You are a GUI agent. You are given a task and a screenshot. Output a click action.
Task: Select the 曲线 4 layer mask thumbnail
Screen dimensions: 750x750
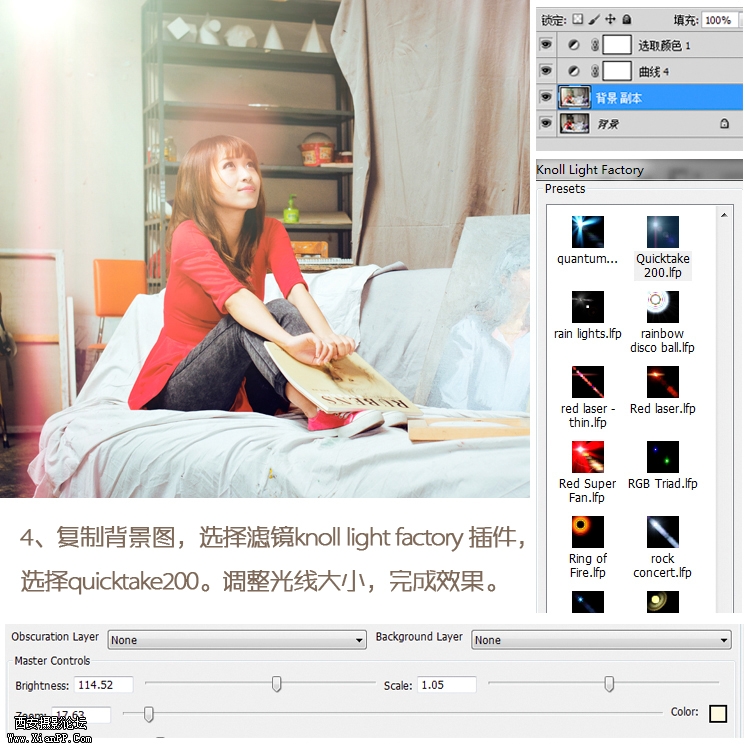click(617, 71)
